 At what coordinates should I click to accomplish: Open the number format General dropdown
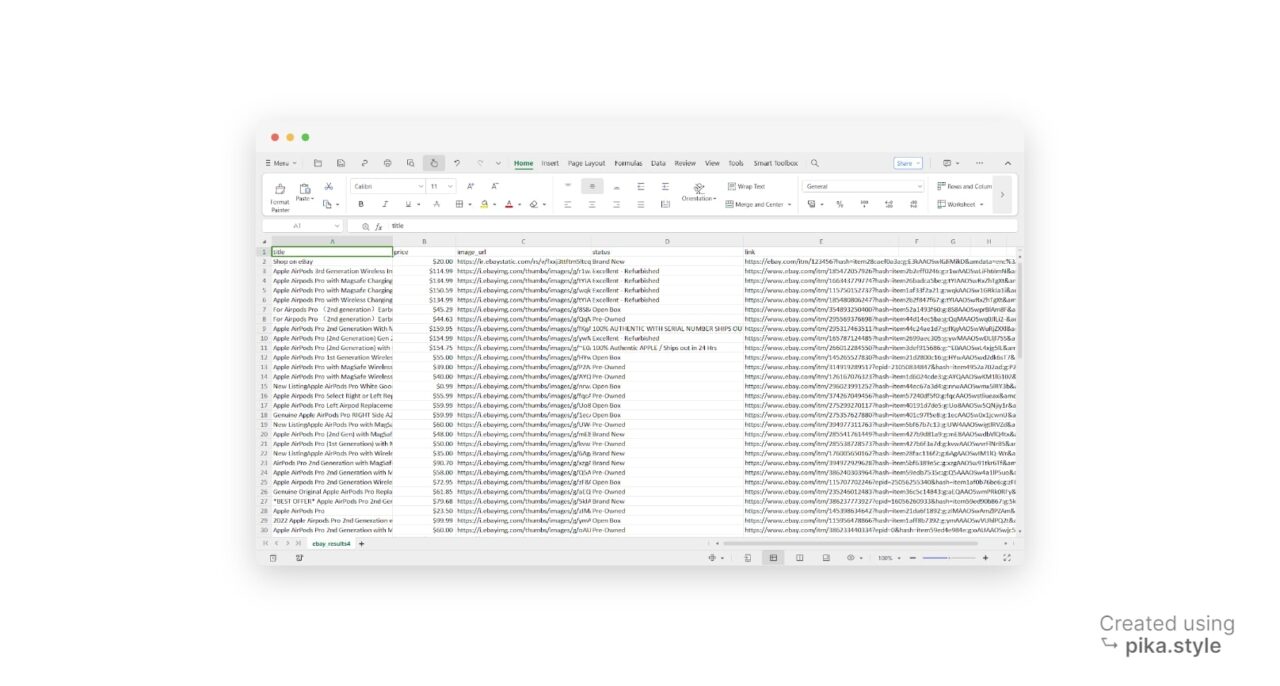(862, 187)
